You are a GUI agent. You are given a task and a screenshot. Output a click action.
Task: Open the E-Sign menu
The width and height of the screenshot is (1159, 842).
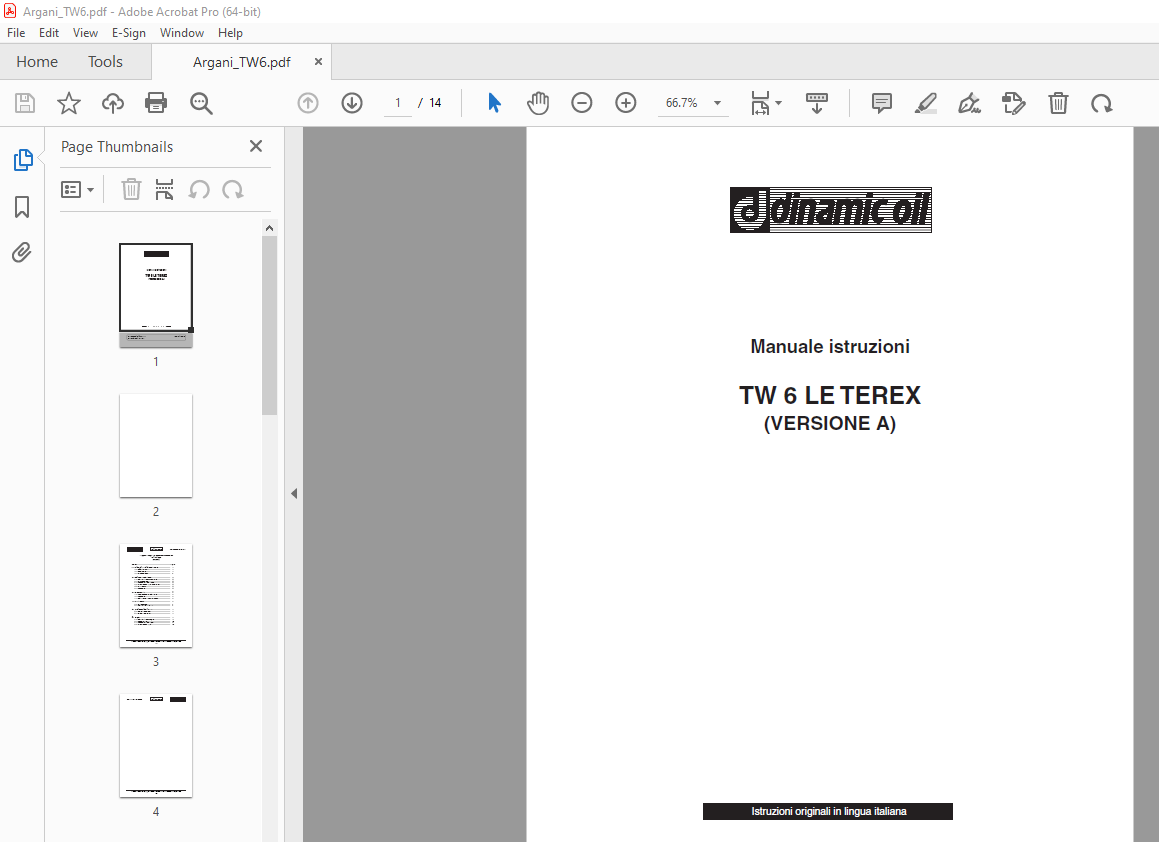129,33
